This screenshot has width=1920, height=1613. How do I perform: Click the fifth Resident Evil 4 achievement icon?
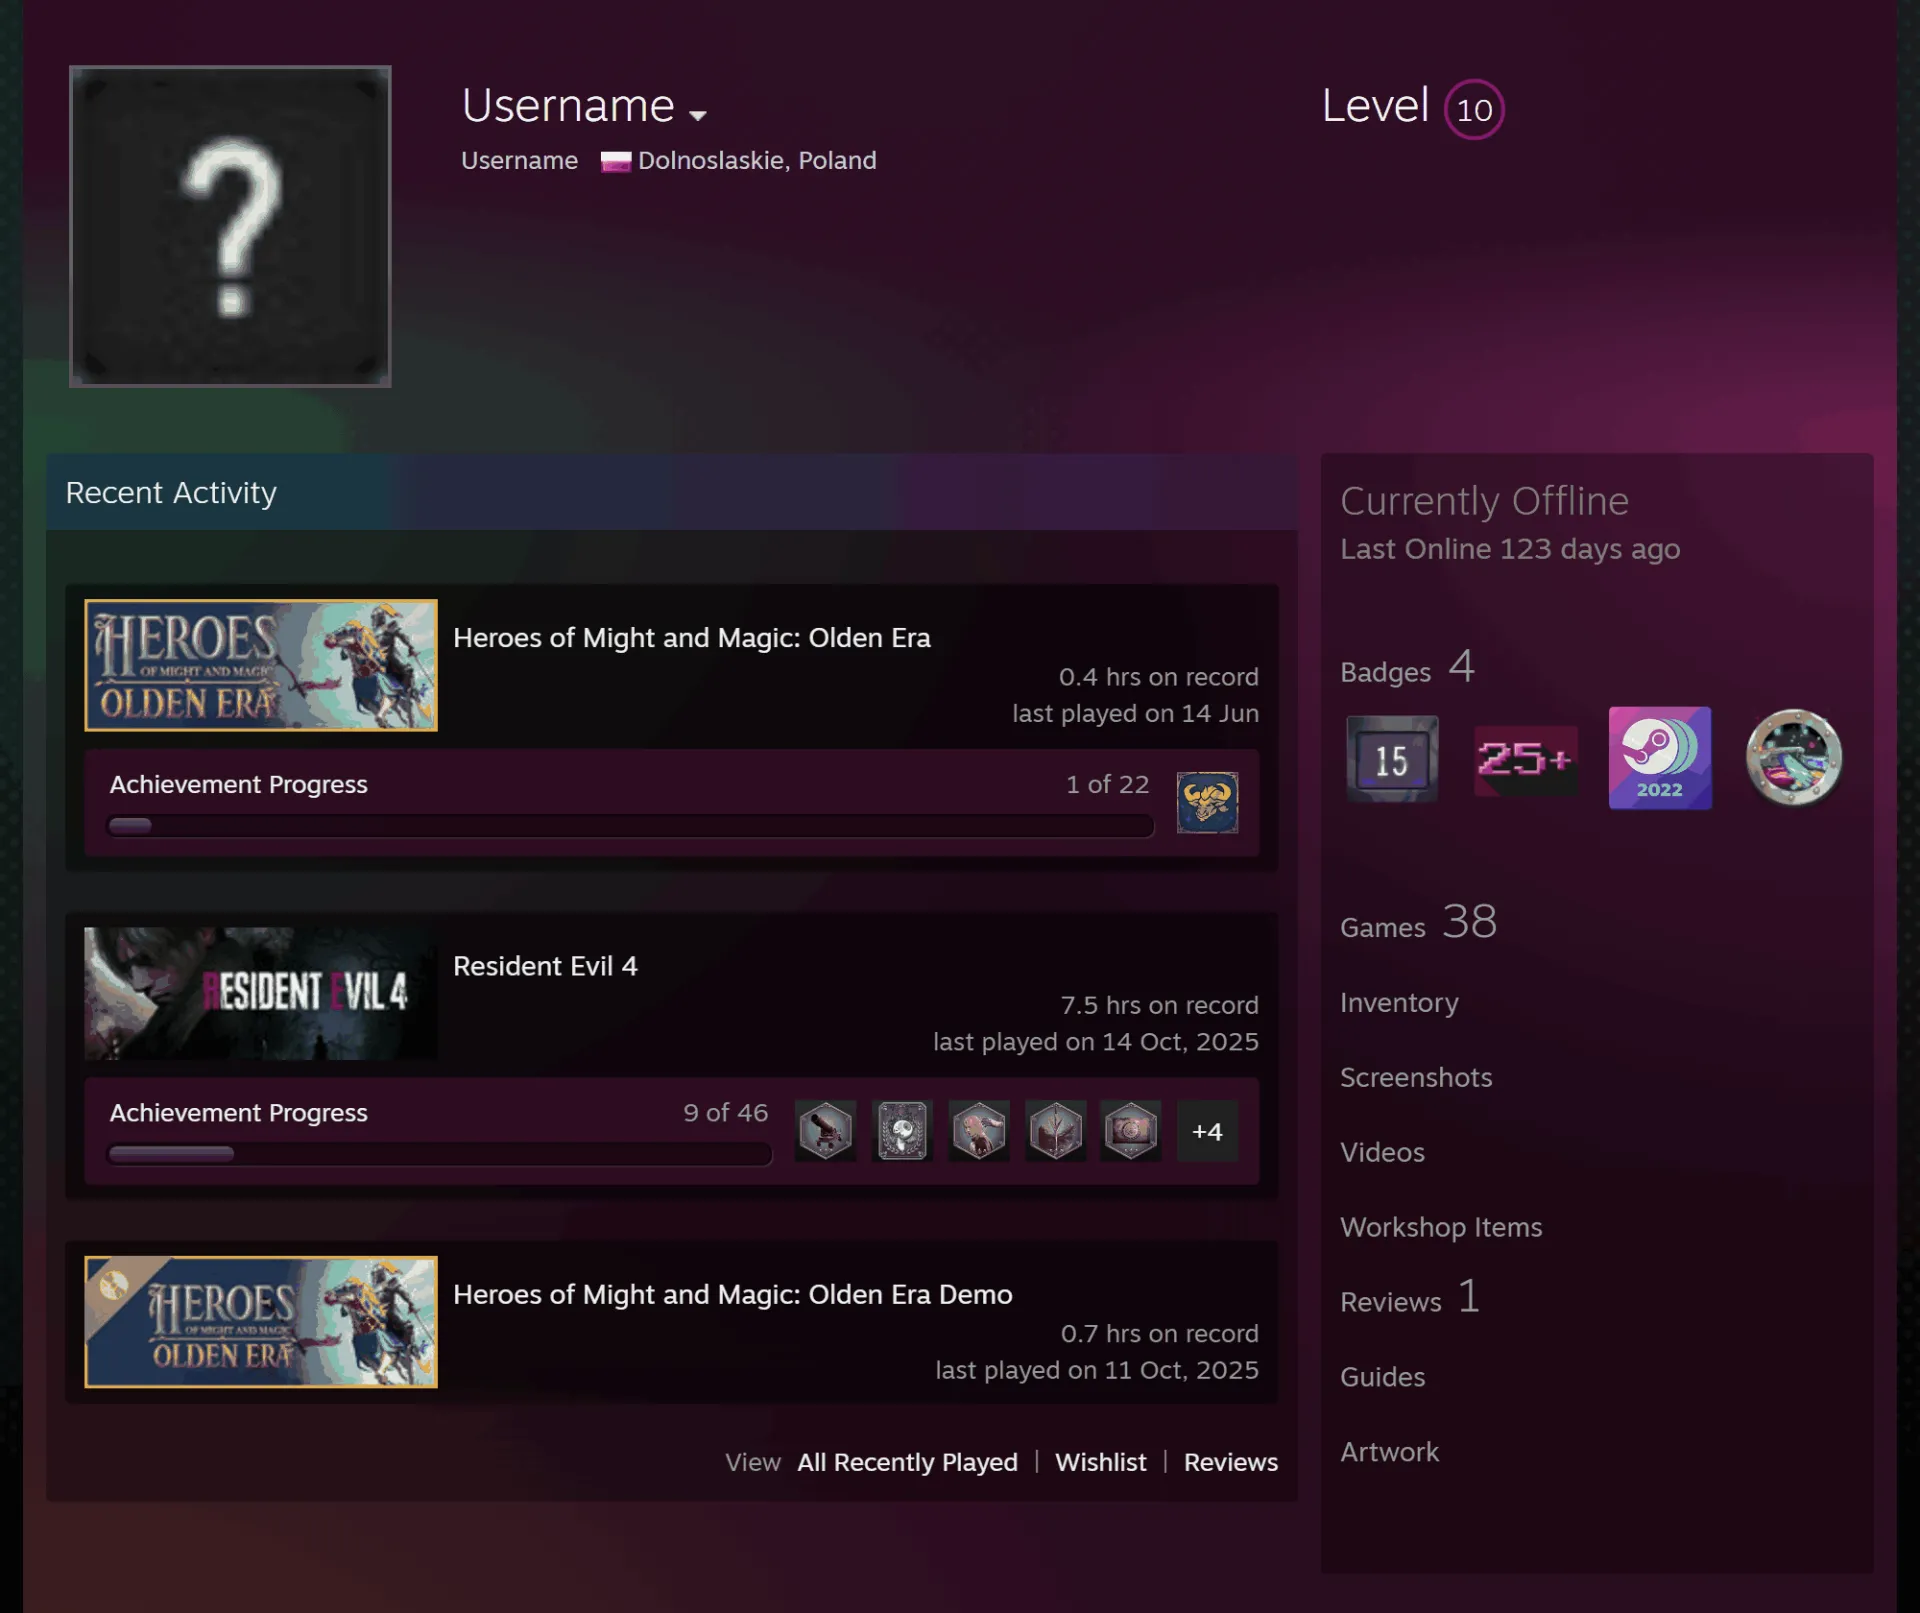tap(1131, 1131)
